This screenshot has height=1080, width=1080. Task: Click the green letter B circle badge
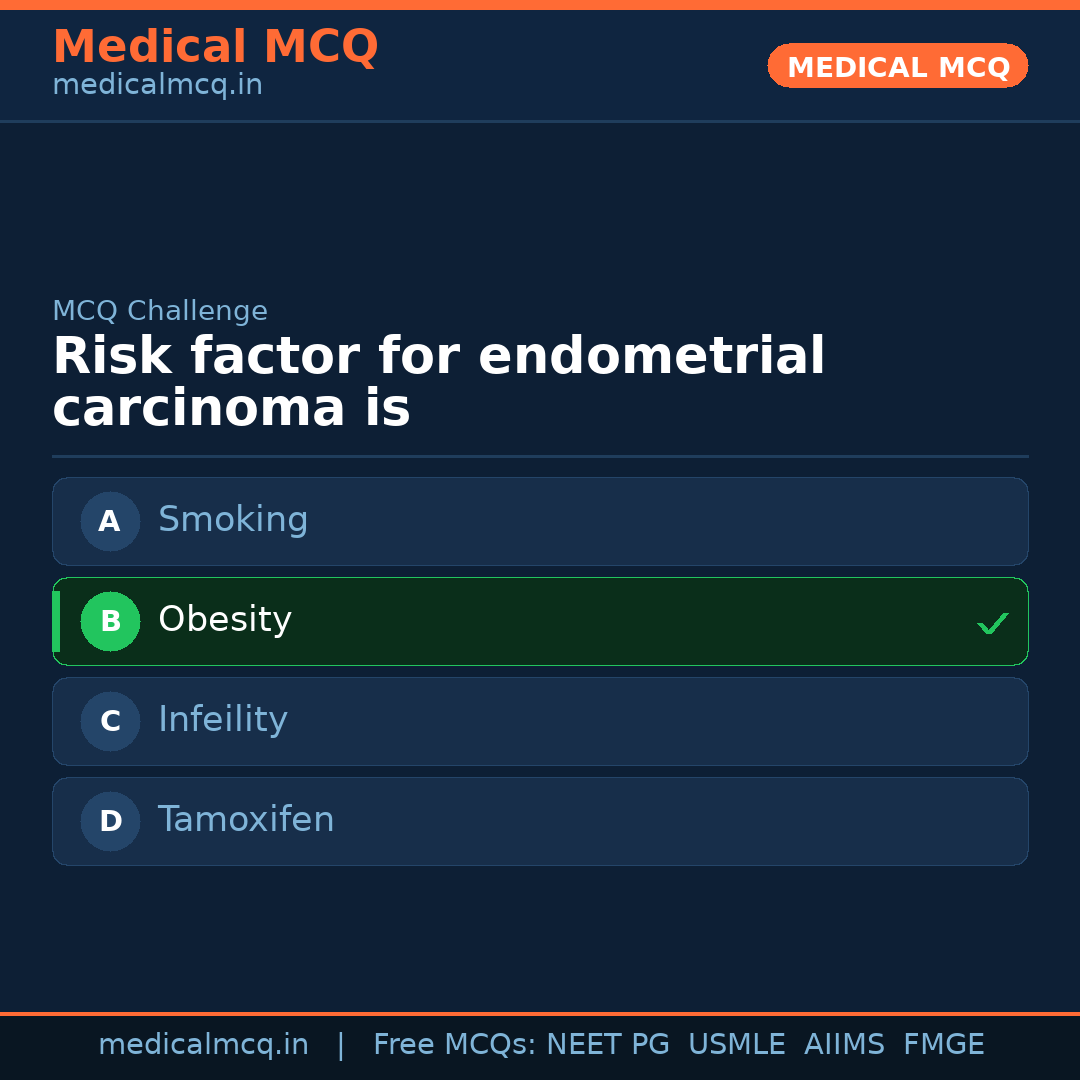coord(110,621)
